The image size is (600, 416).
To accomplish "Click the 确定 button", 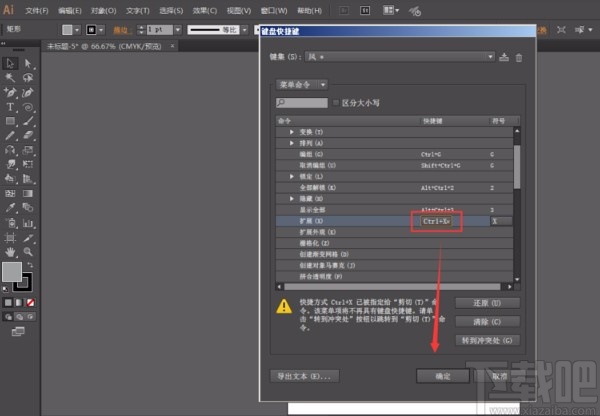I will [x=443, y=376].
